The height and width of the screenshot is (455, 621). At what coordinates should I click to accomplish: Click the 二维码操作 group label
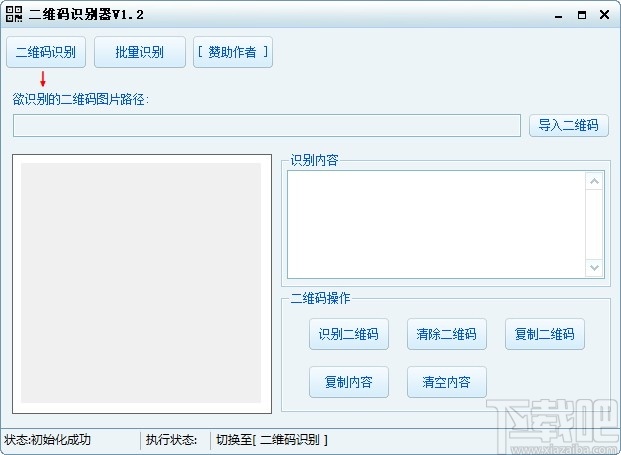coord(320,298)
